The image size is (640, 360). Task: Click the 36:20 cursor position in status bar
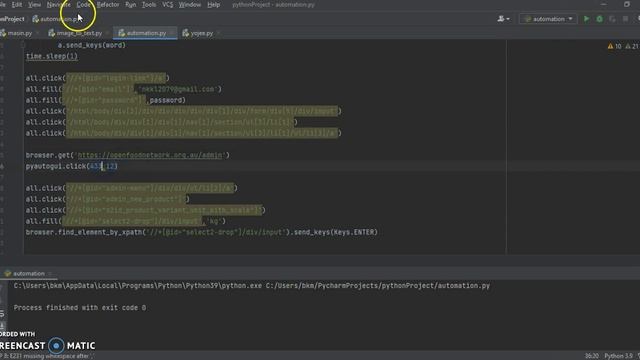(x=591, y=356)
